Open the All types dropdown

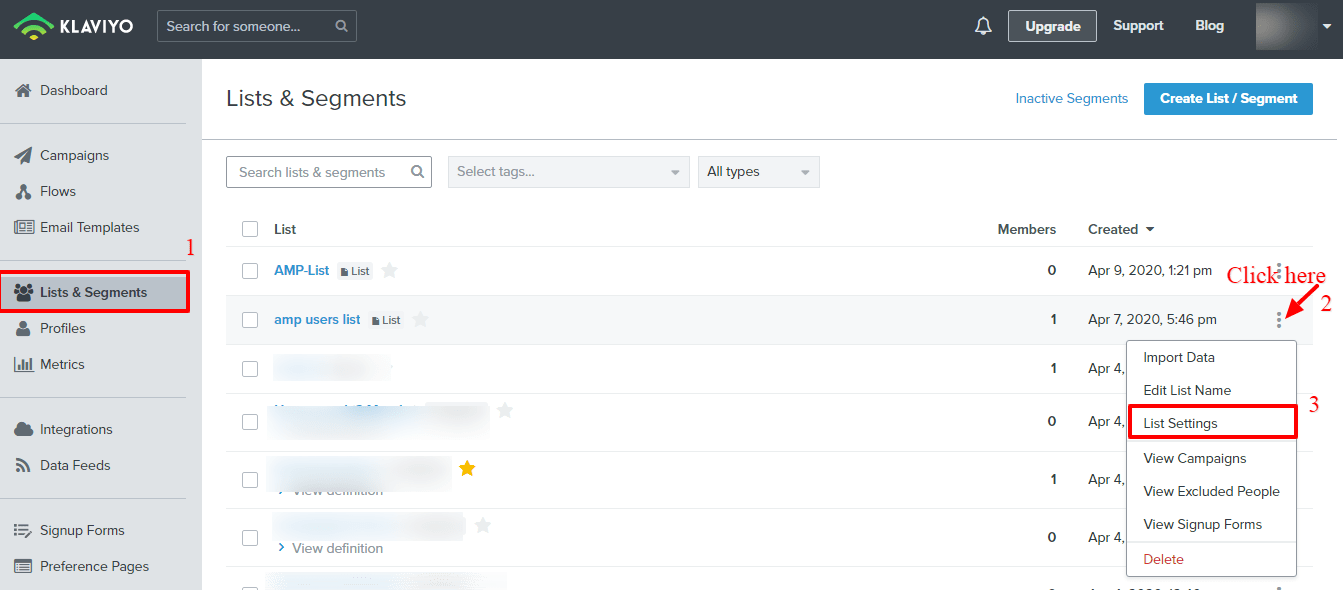pyautogui.click(x=758, y=172)
